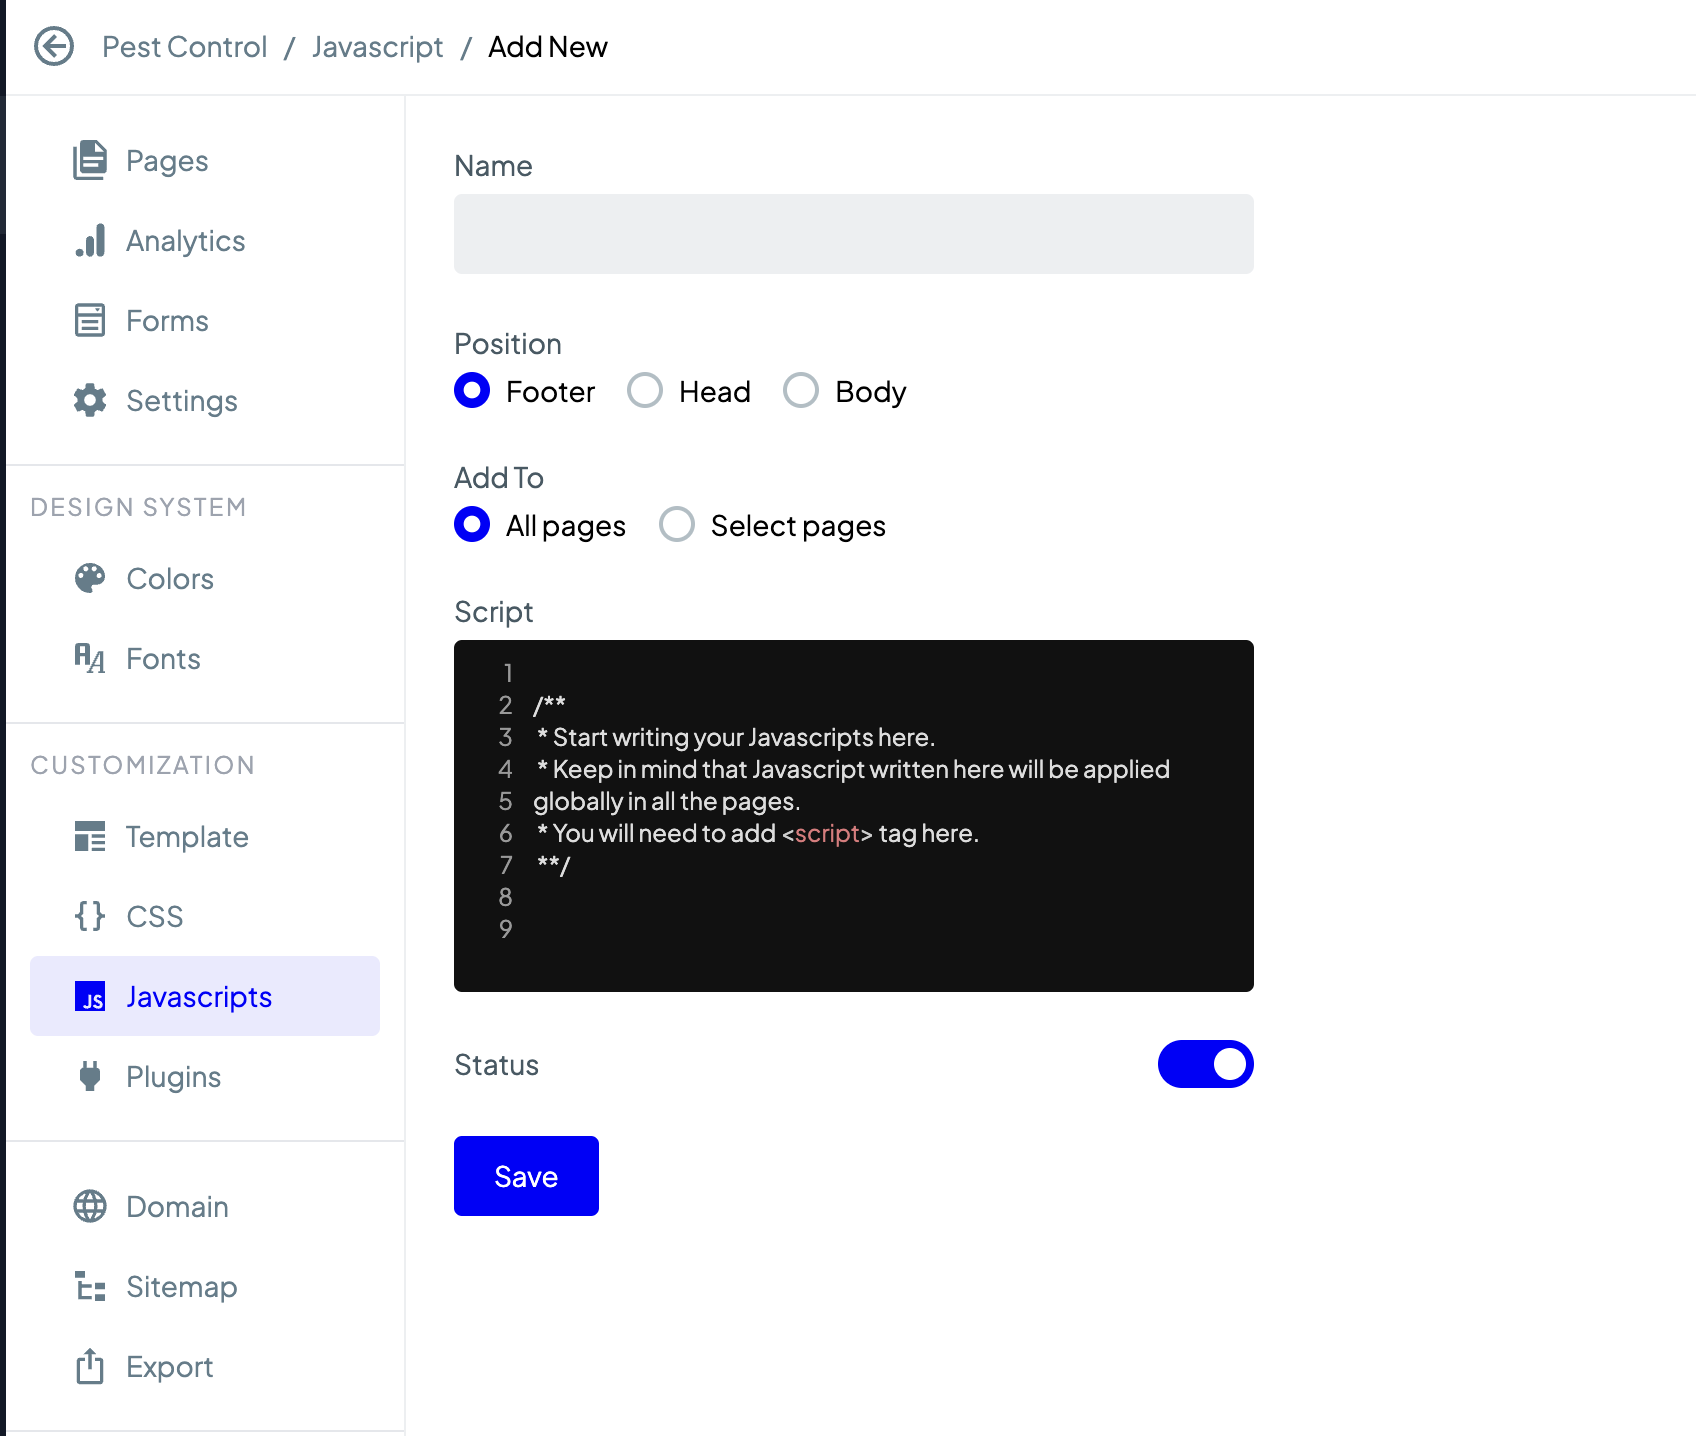1696x1436 pixels.
Task: Click the Export share icon
Action: click(x=90, y=1366)
